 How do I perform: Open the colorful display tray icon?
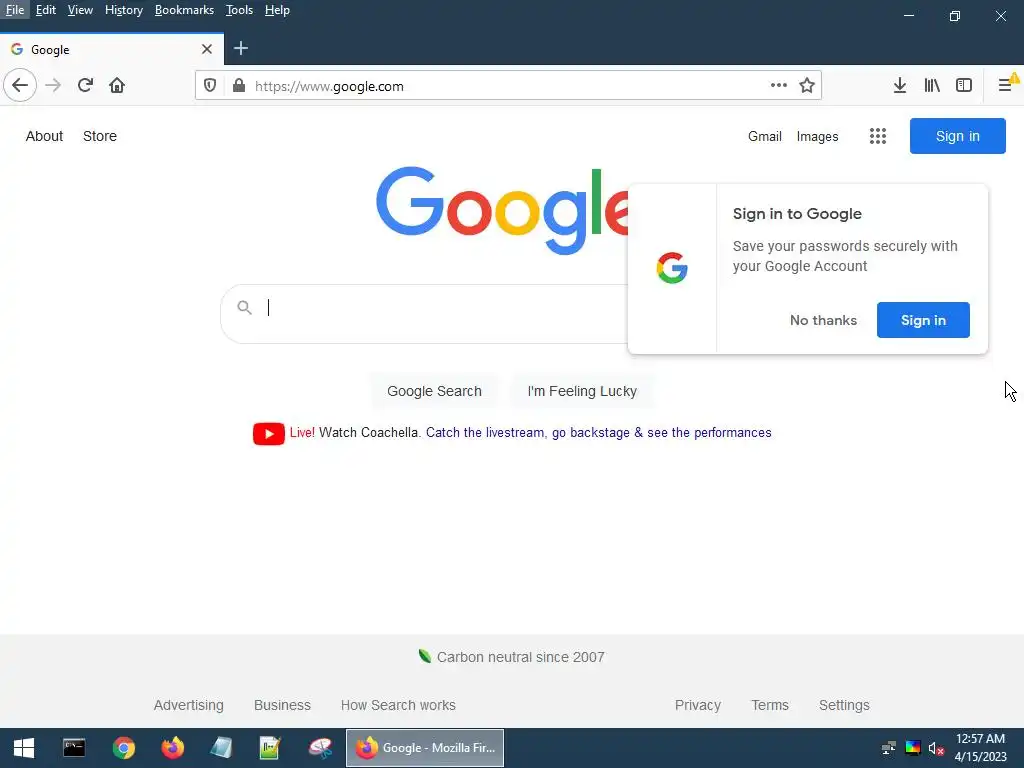pyautogui.click(x=913, y=748)
